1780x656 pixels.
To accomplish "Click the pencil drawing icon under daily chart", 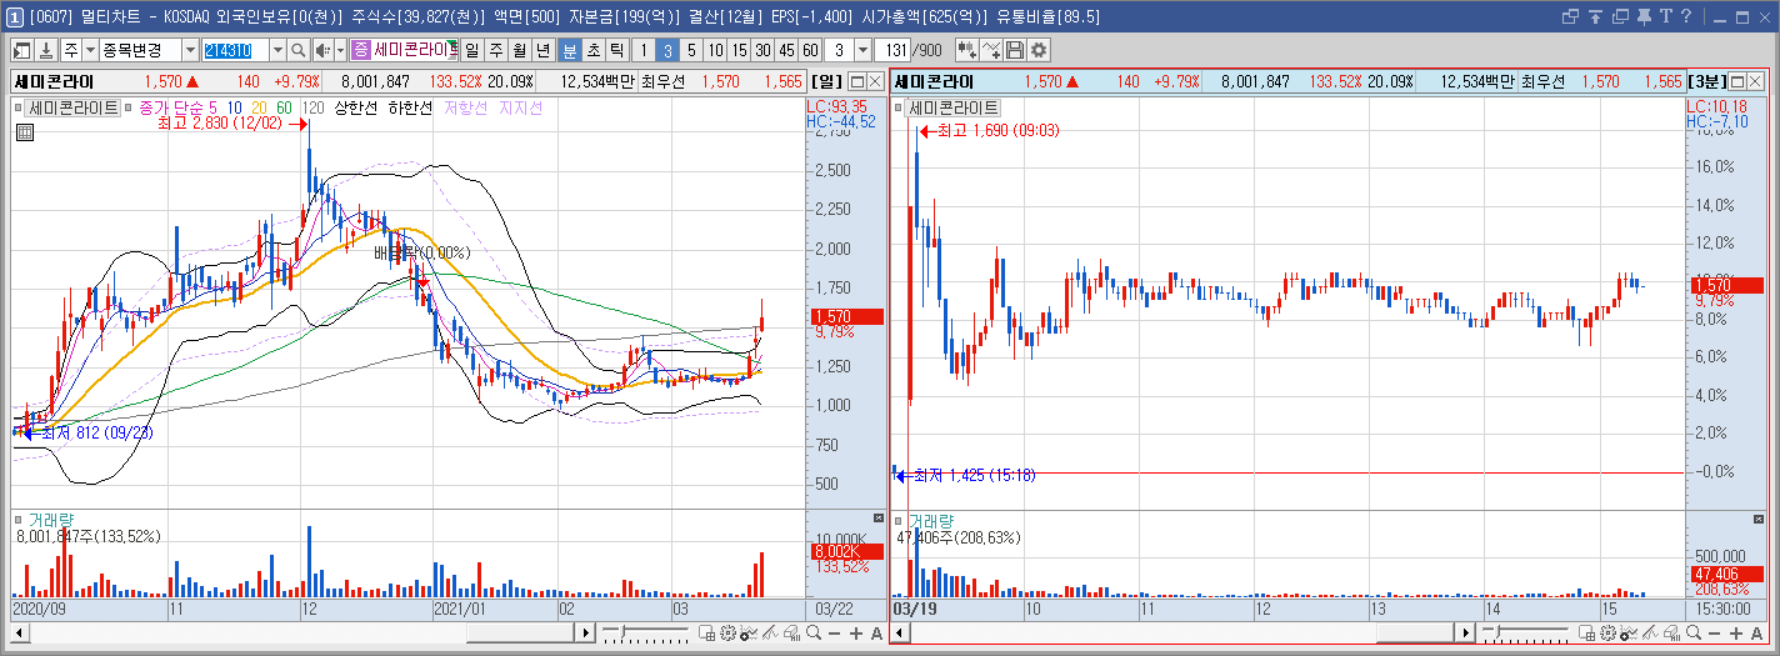I will point(770,633).
